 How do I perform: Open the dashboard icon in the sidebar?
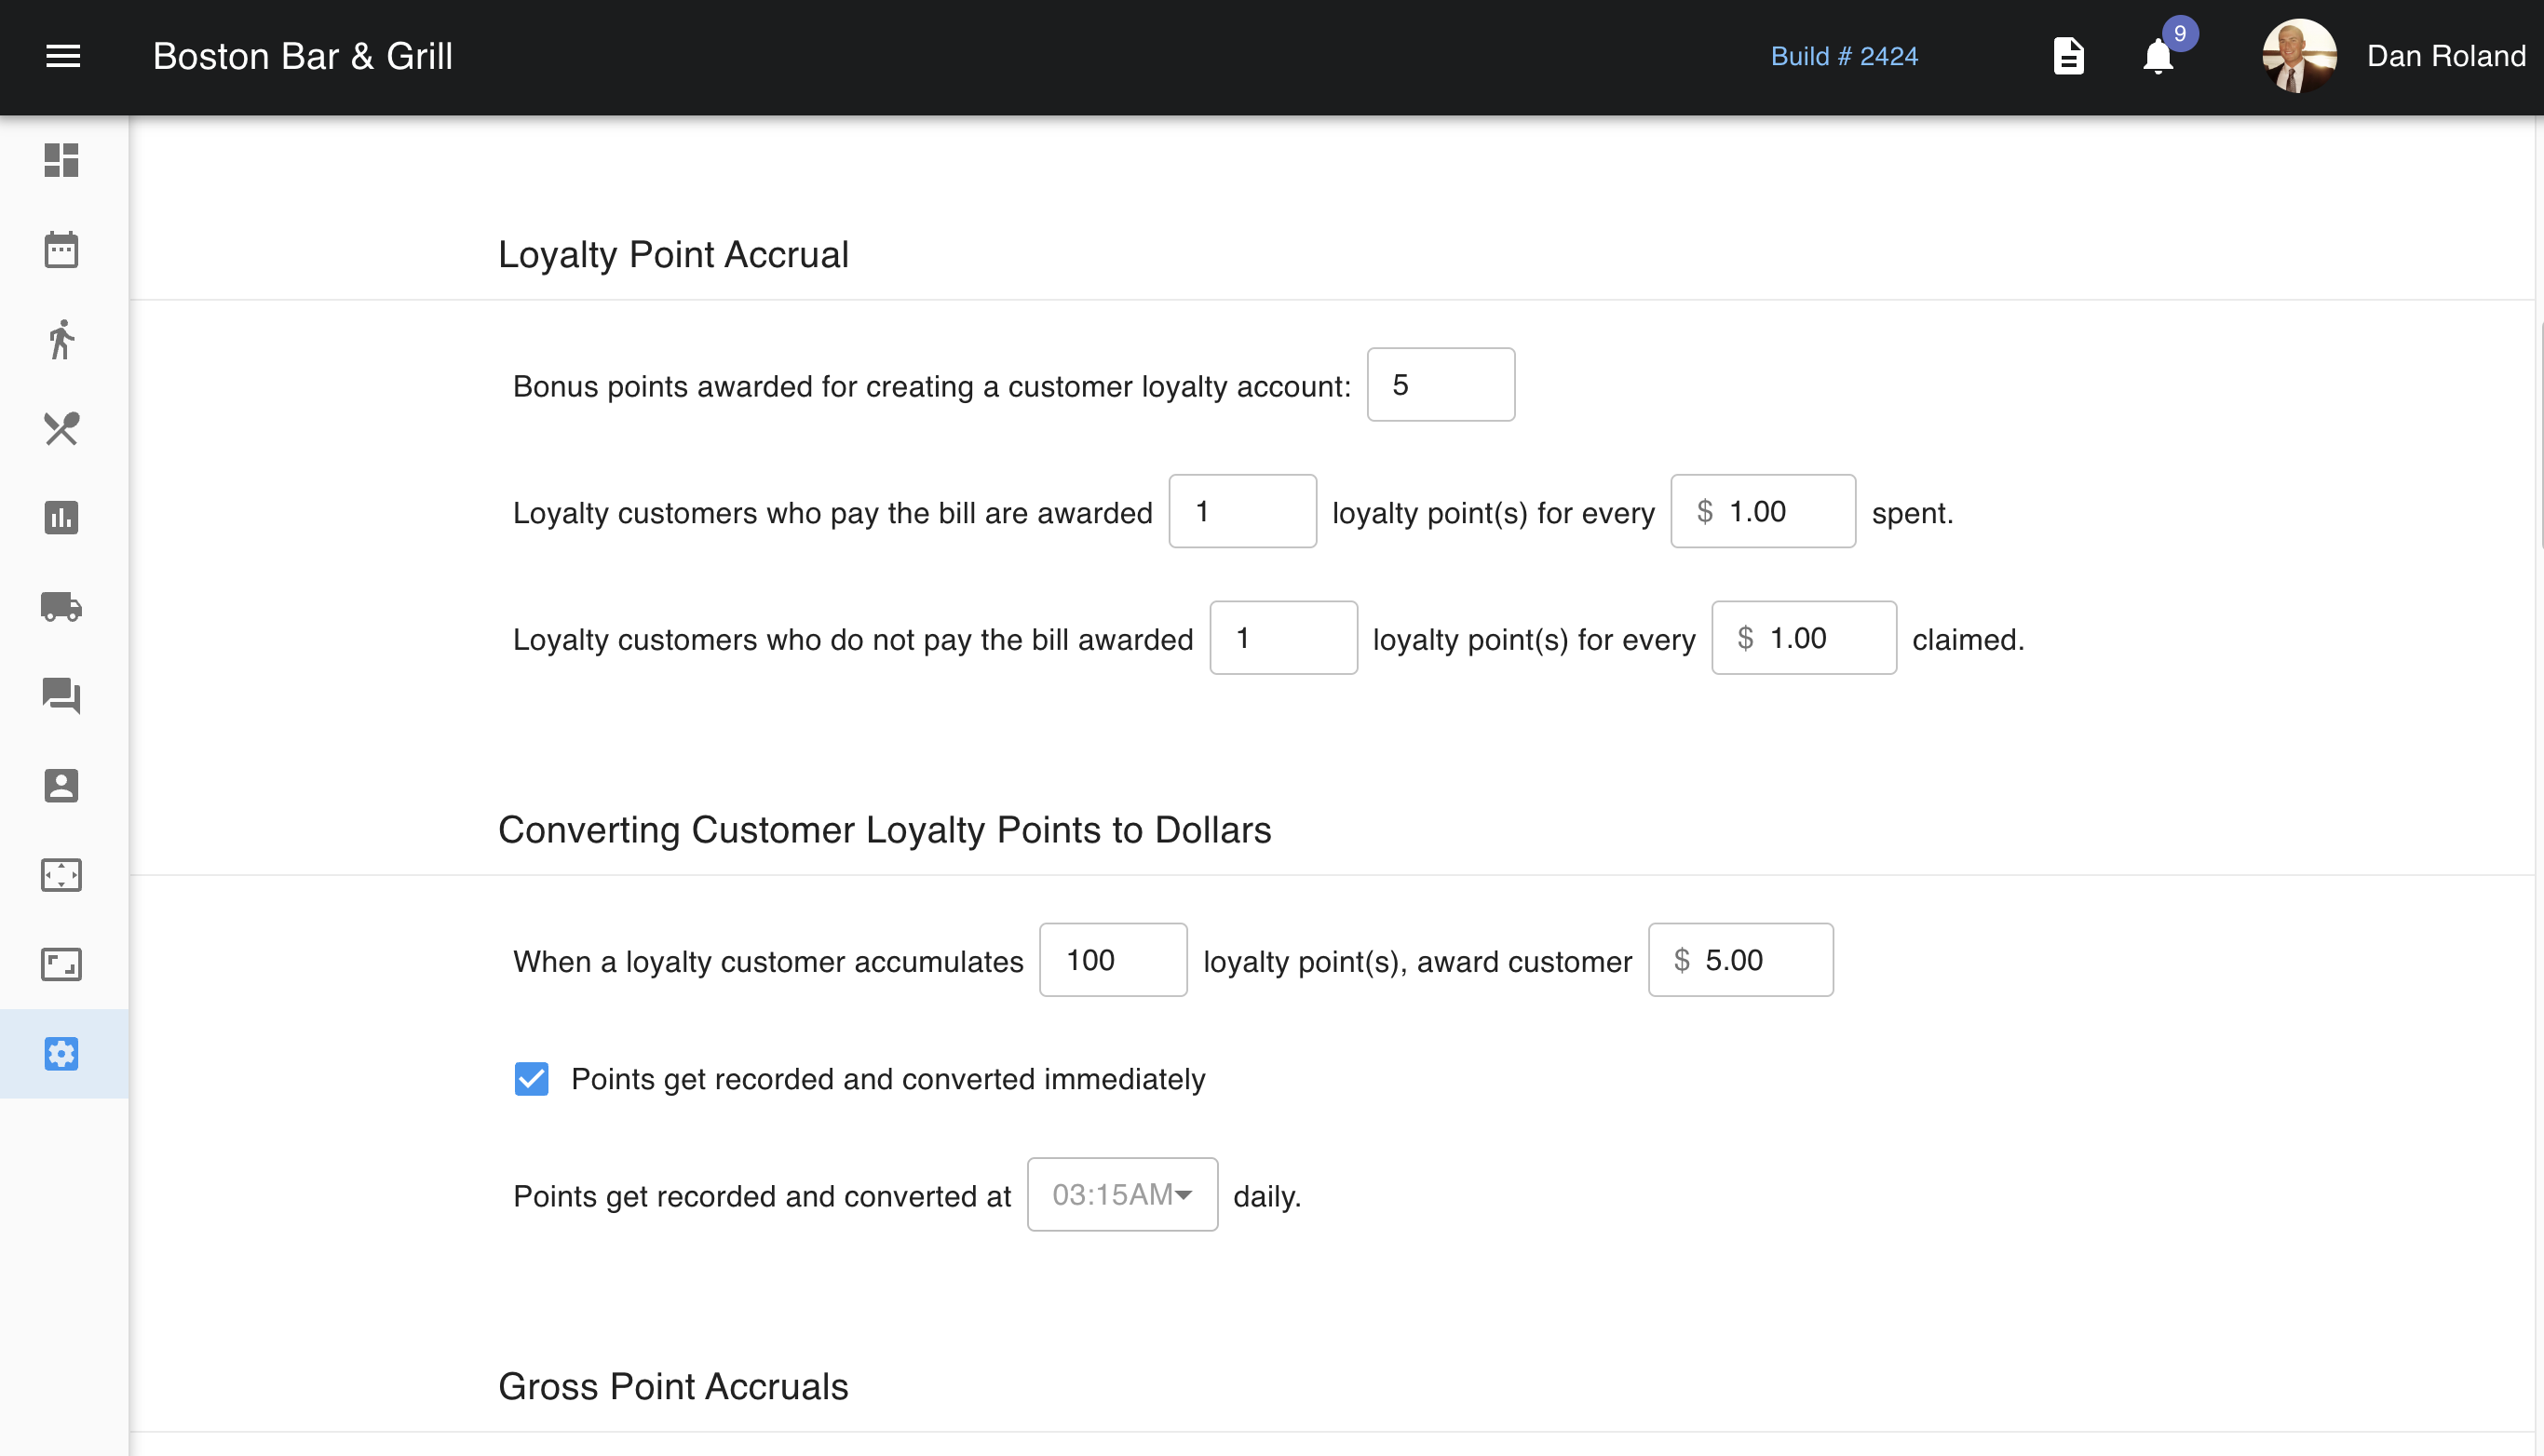click(x=61, y=160)
